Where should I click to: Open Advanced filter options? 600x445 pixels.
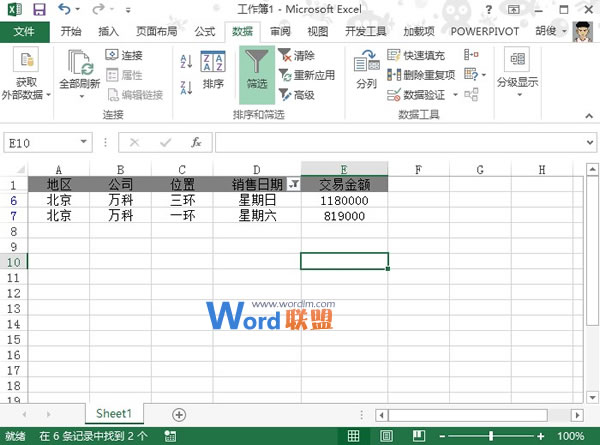[x=296, y=95]
